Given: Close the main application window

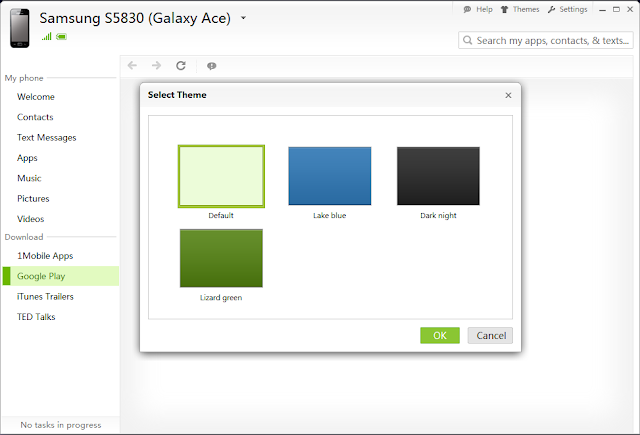Looking at the screenshot, I should click(x=630, y=9).
